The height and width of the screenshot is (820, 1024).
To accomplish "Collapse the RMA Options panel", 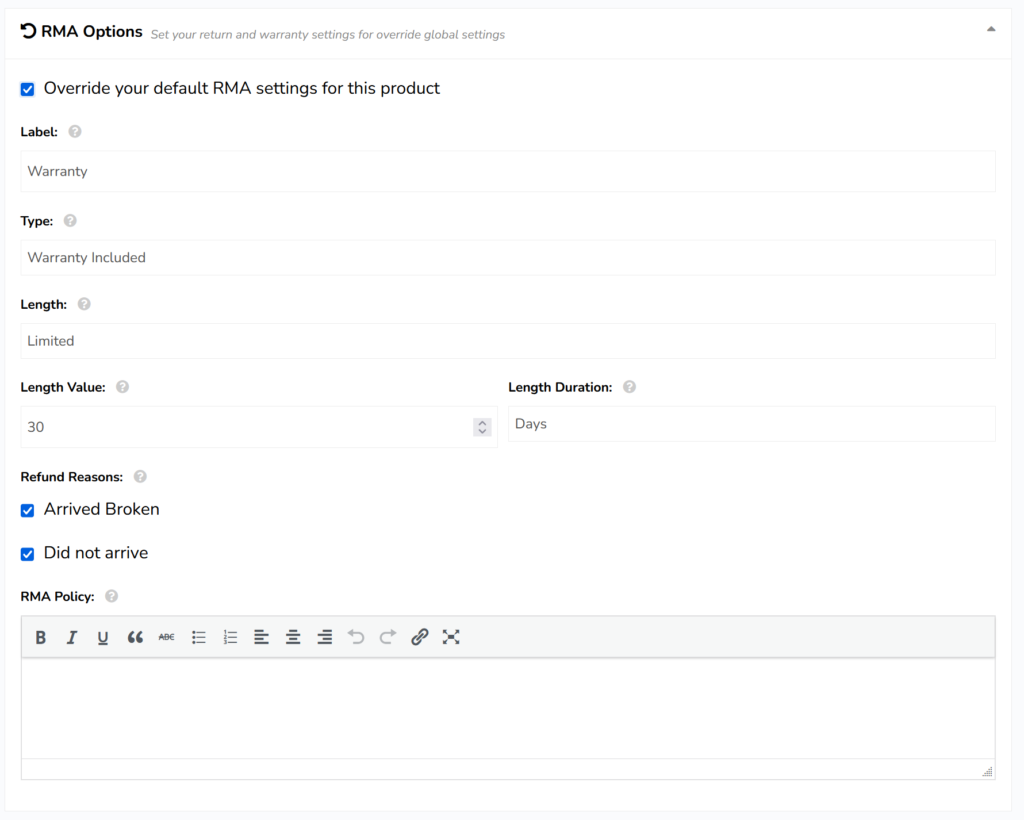I will [991, 30].
